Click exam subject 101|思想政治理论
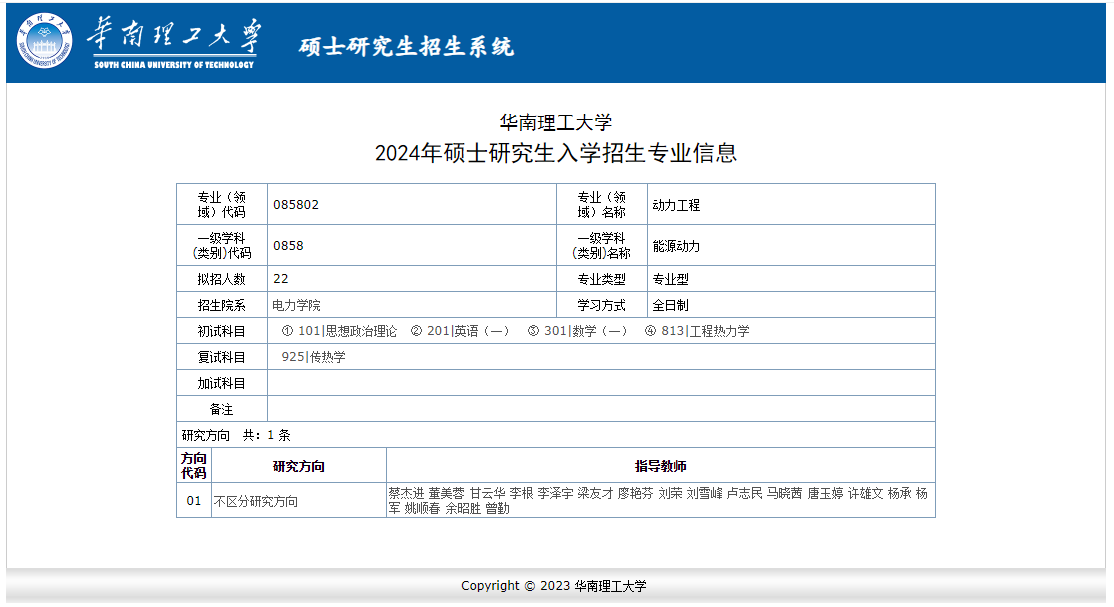 pos(347,331)
